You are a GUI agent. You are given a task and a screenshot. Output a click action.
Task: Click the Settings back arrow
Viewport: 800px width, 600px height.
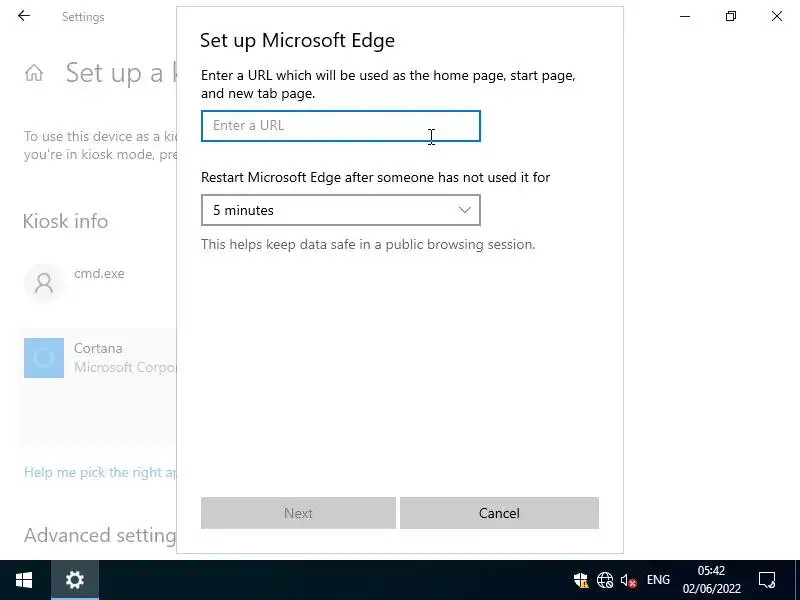pos(24,16)
